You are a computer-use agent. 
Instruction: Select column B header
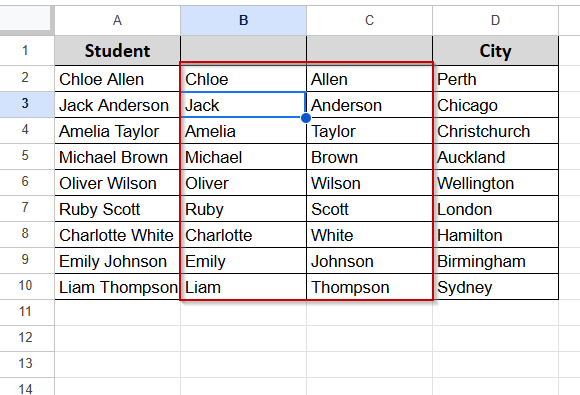[243, 20]
